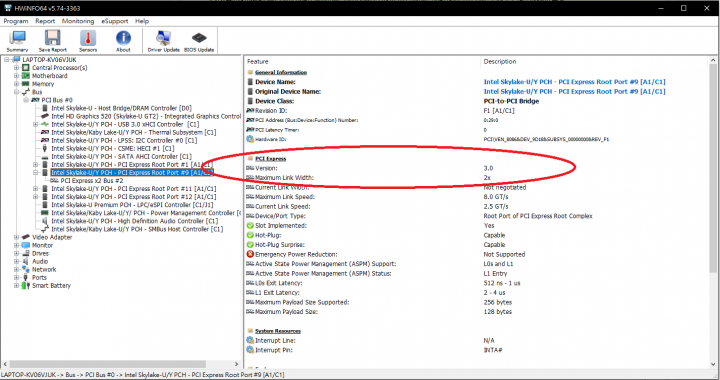Click tree panel scroll right arrow
The height and width of the screenshot is (380, 720).
236,364
